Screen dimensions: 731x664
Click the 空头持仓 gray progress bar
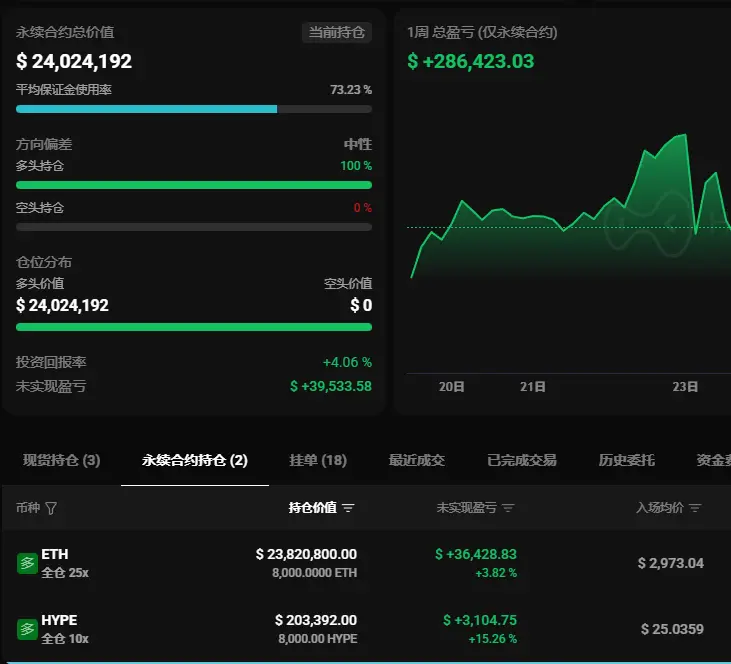point(194,227)
